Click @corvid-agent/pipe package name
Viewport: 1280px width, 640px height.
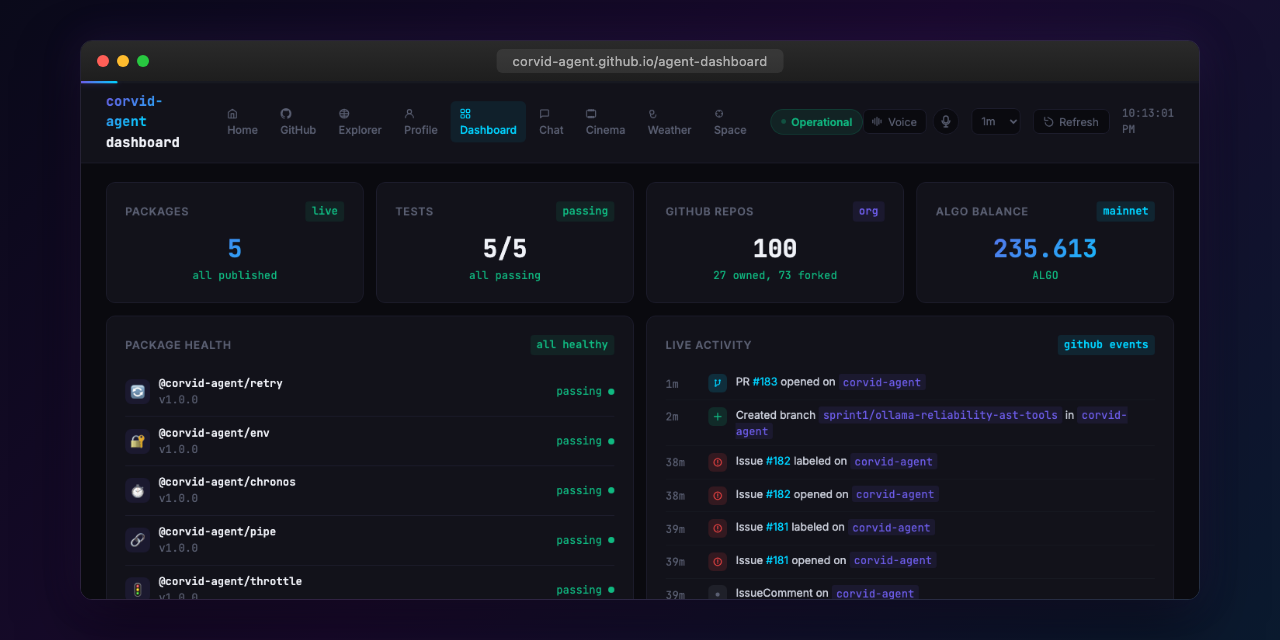click(217, 532)
